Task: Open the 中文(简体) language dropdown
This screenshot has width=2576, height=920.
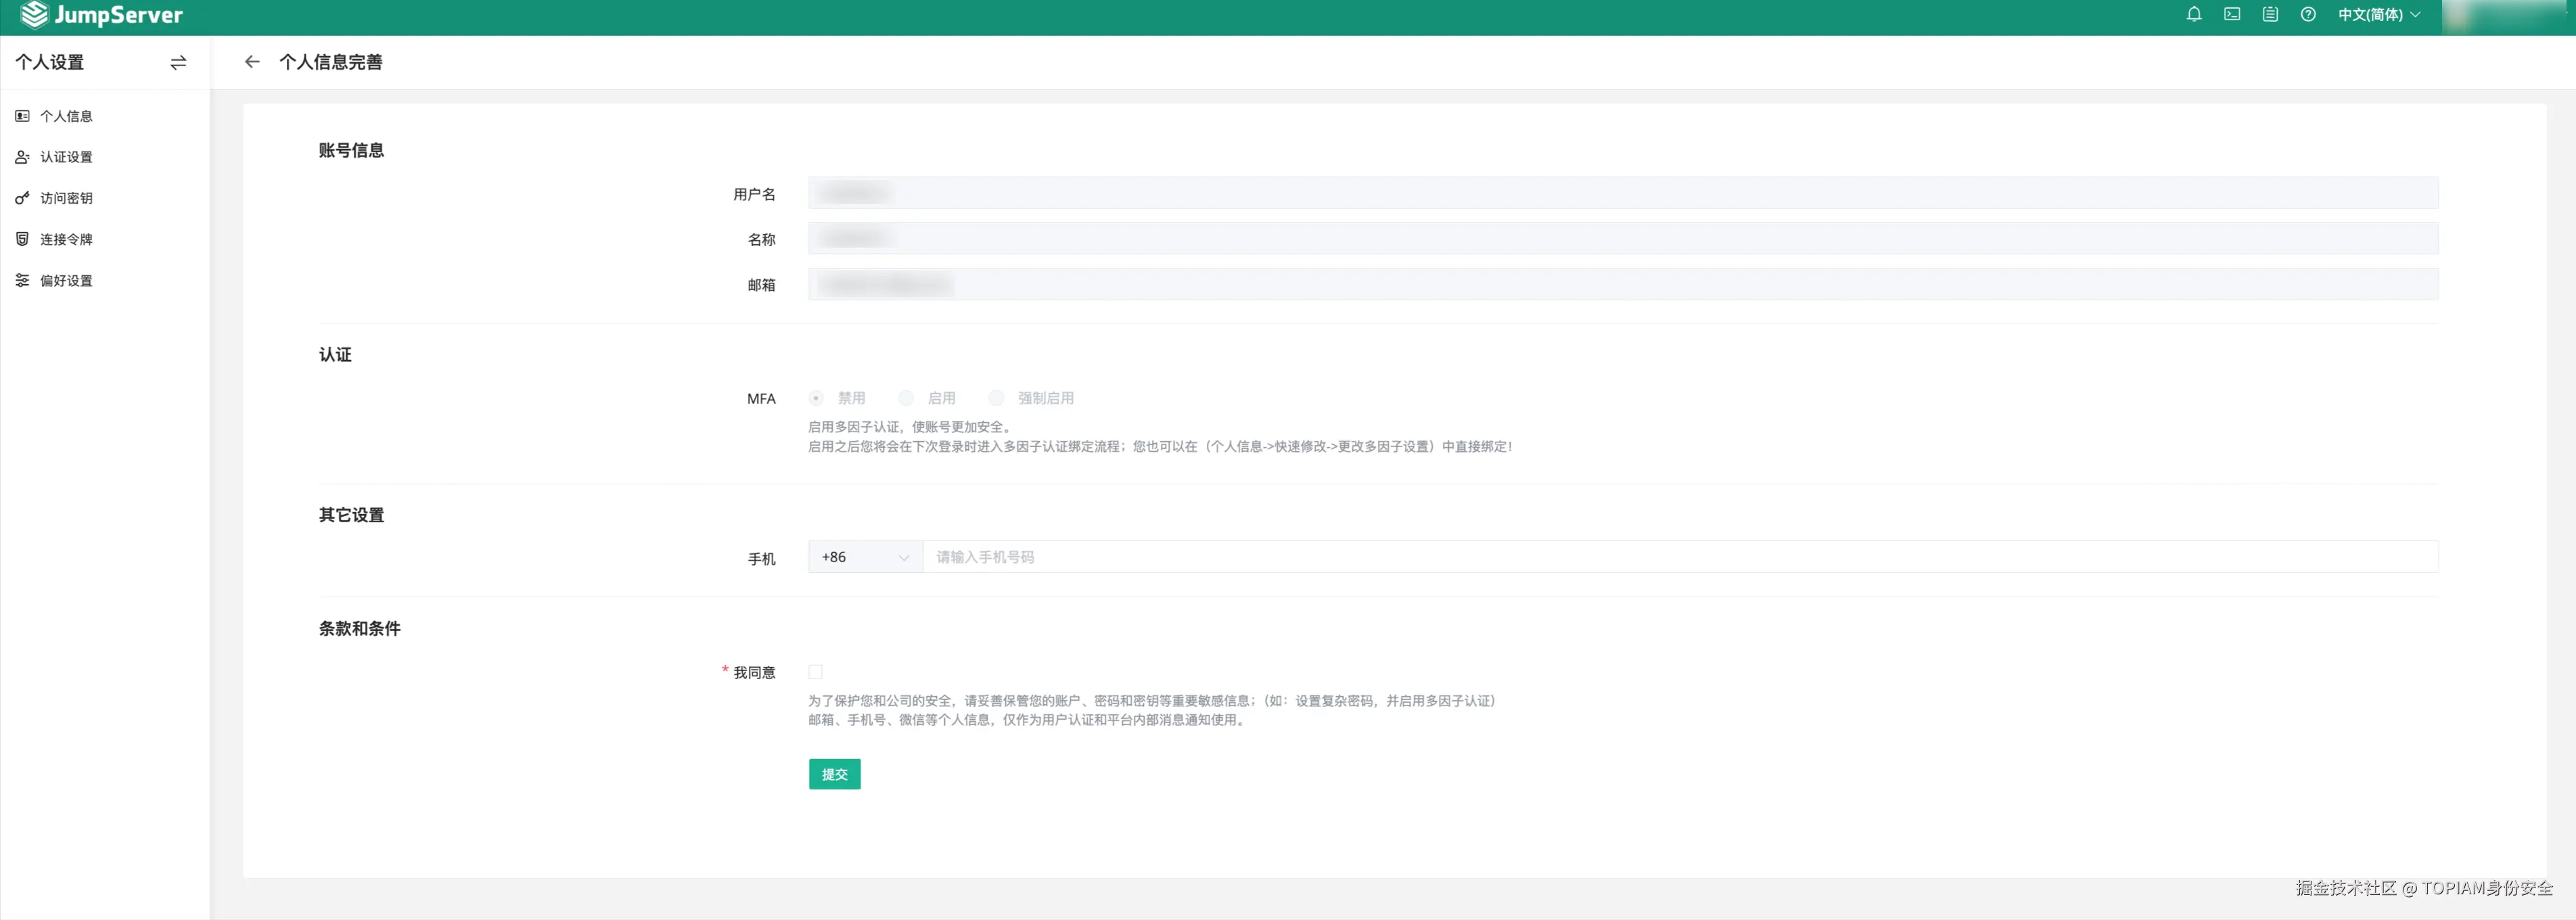Action: [x=2378, y=14]
